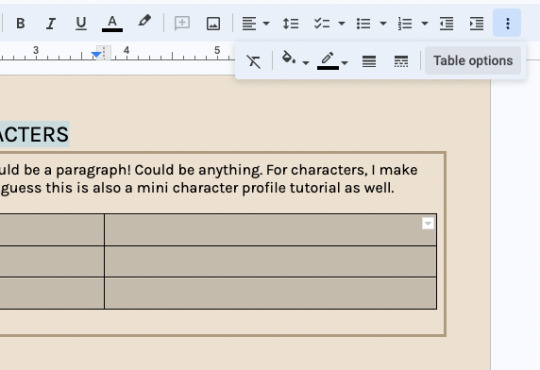
Task: Expand the numbered list options arrow
Action: (425, 23)
